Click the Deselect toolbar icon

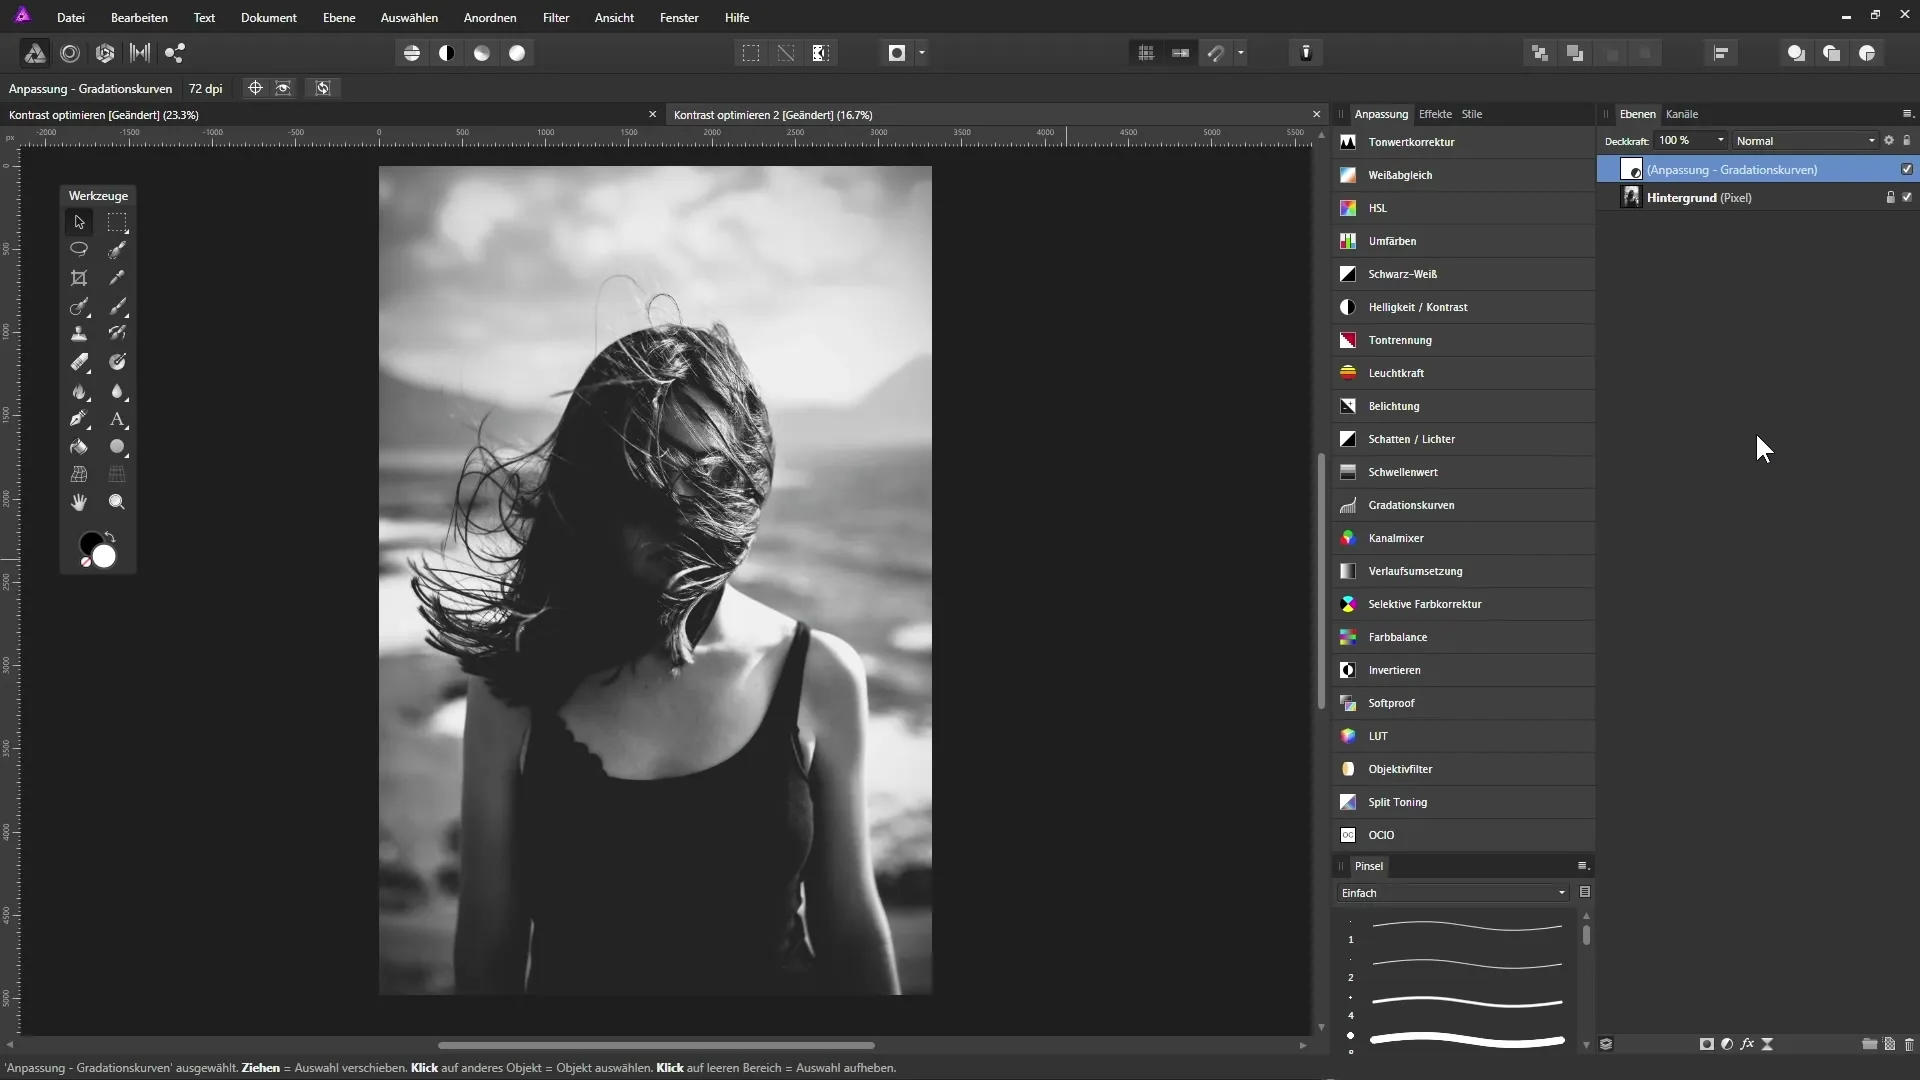click(x=786, y=53)
